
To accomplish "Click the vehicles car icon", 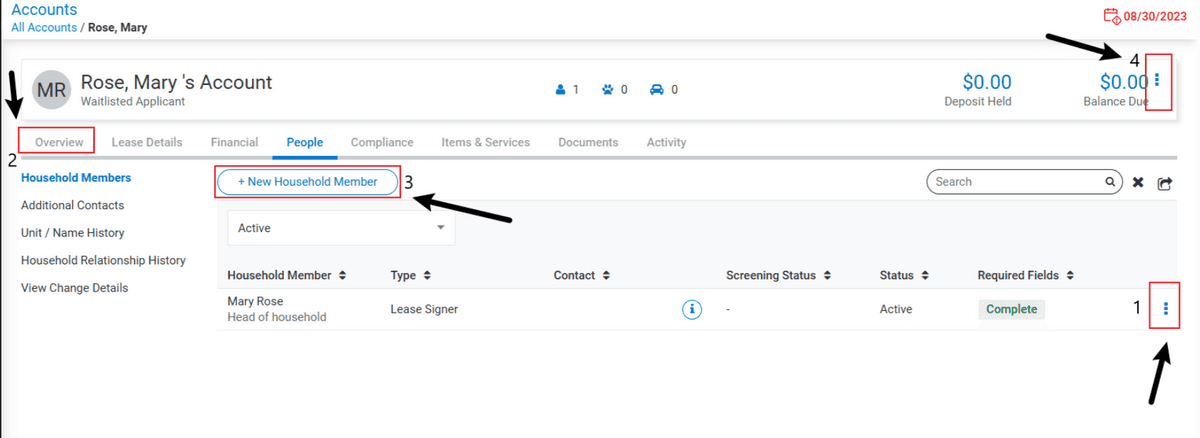I will tap(656, 89).
